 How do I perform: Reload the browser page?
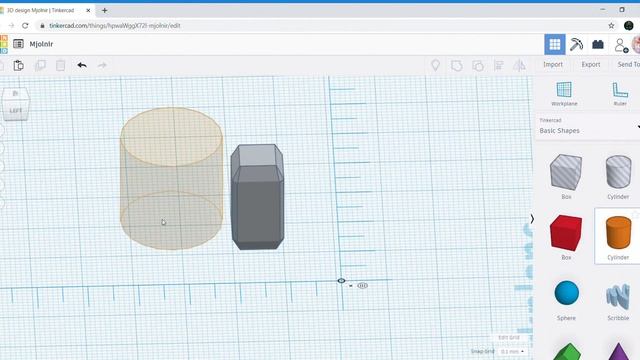pyautogui.click(x=25, y=25)
